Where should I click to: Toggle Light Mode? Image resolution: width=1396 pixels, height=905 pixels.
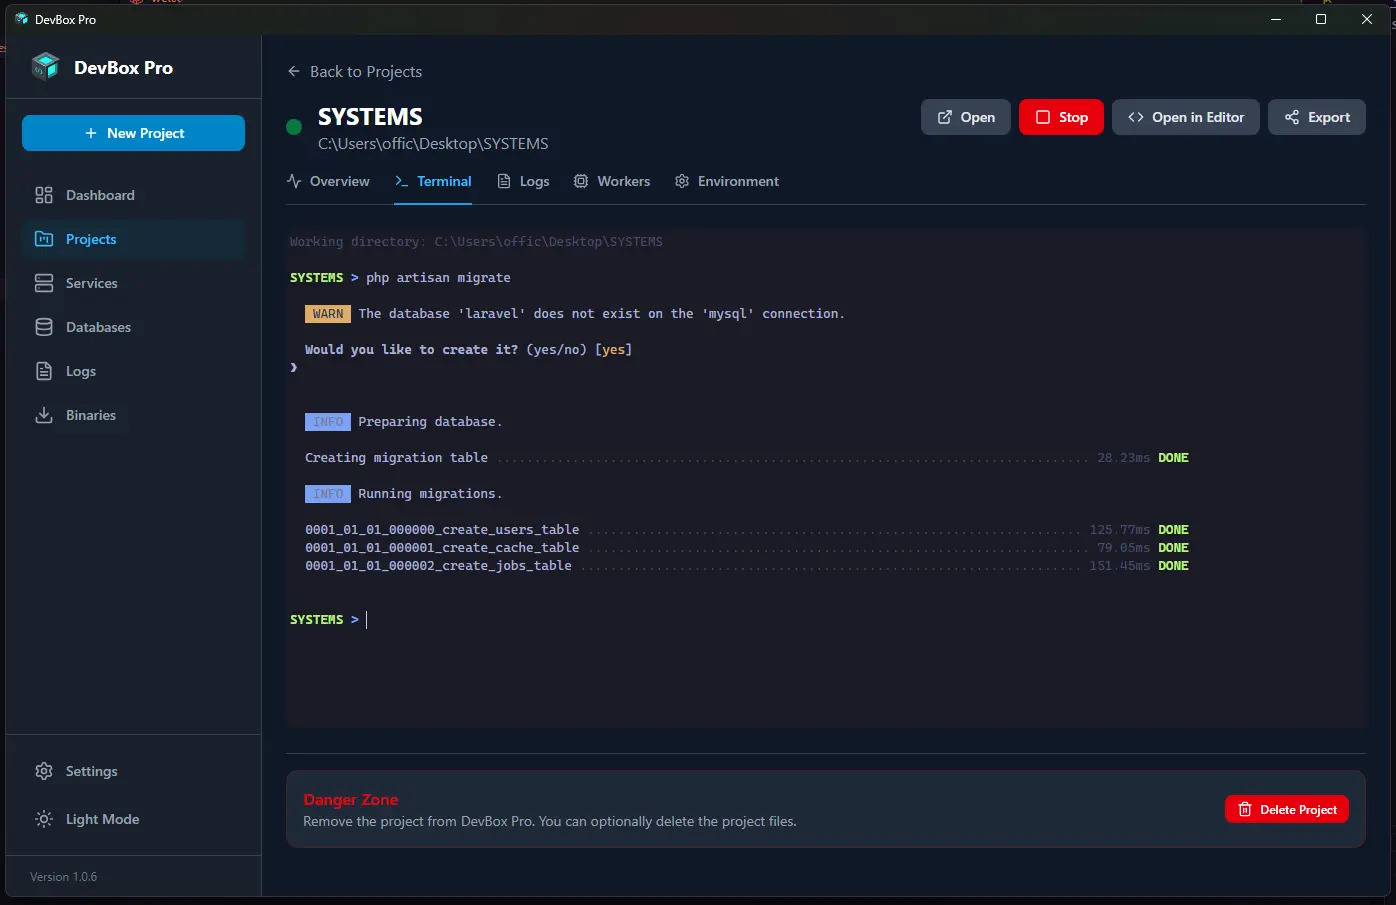click(x=133, y=819)
